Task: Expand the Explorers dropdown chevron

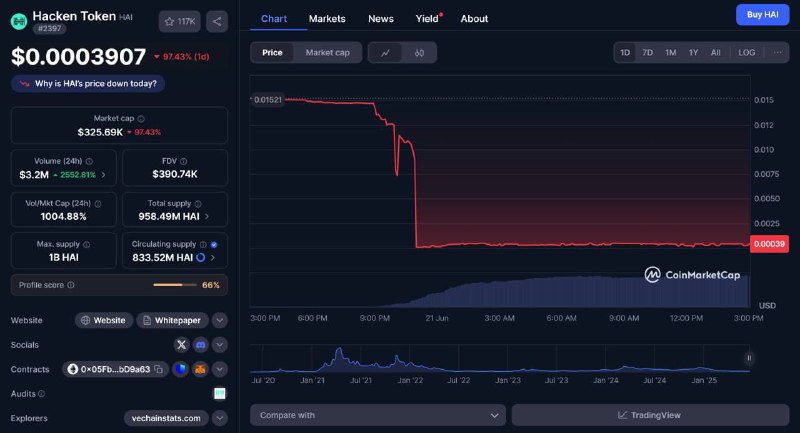Action: [x=219, y=418]
